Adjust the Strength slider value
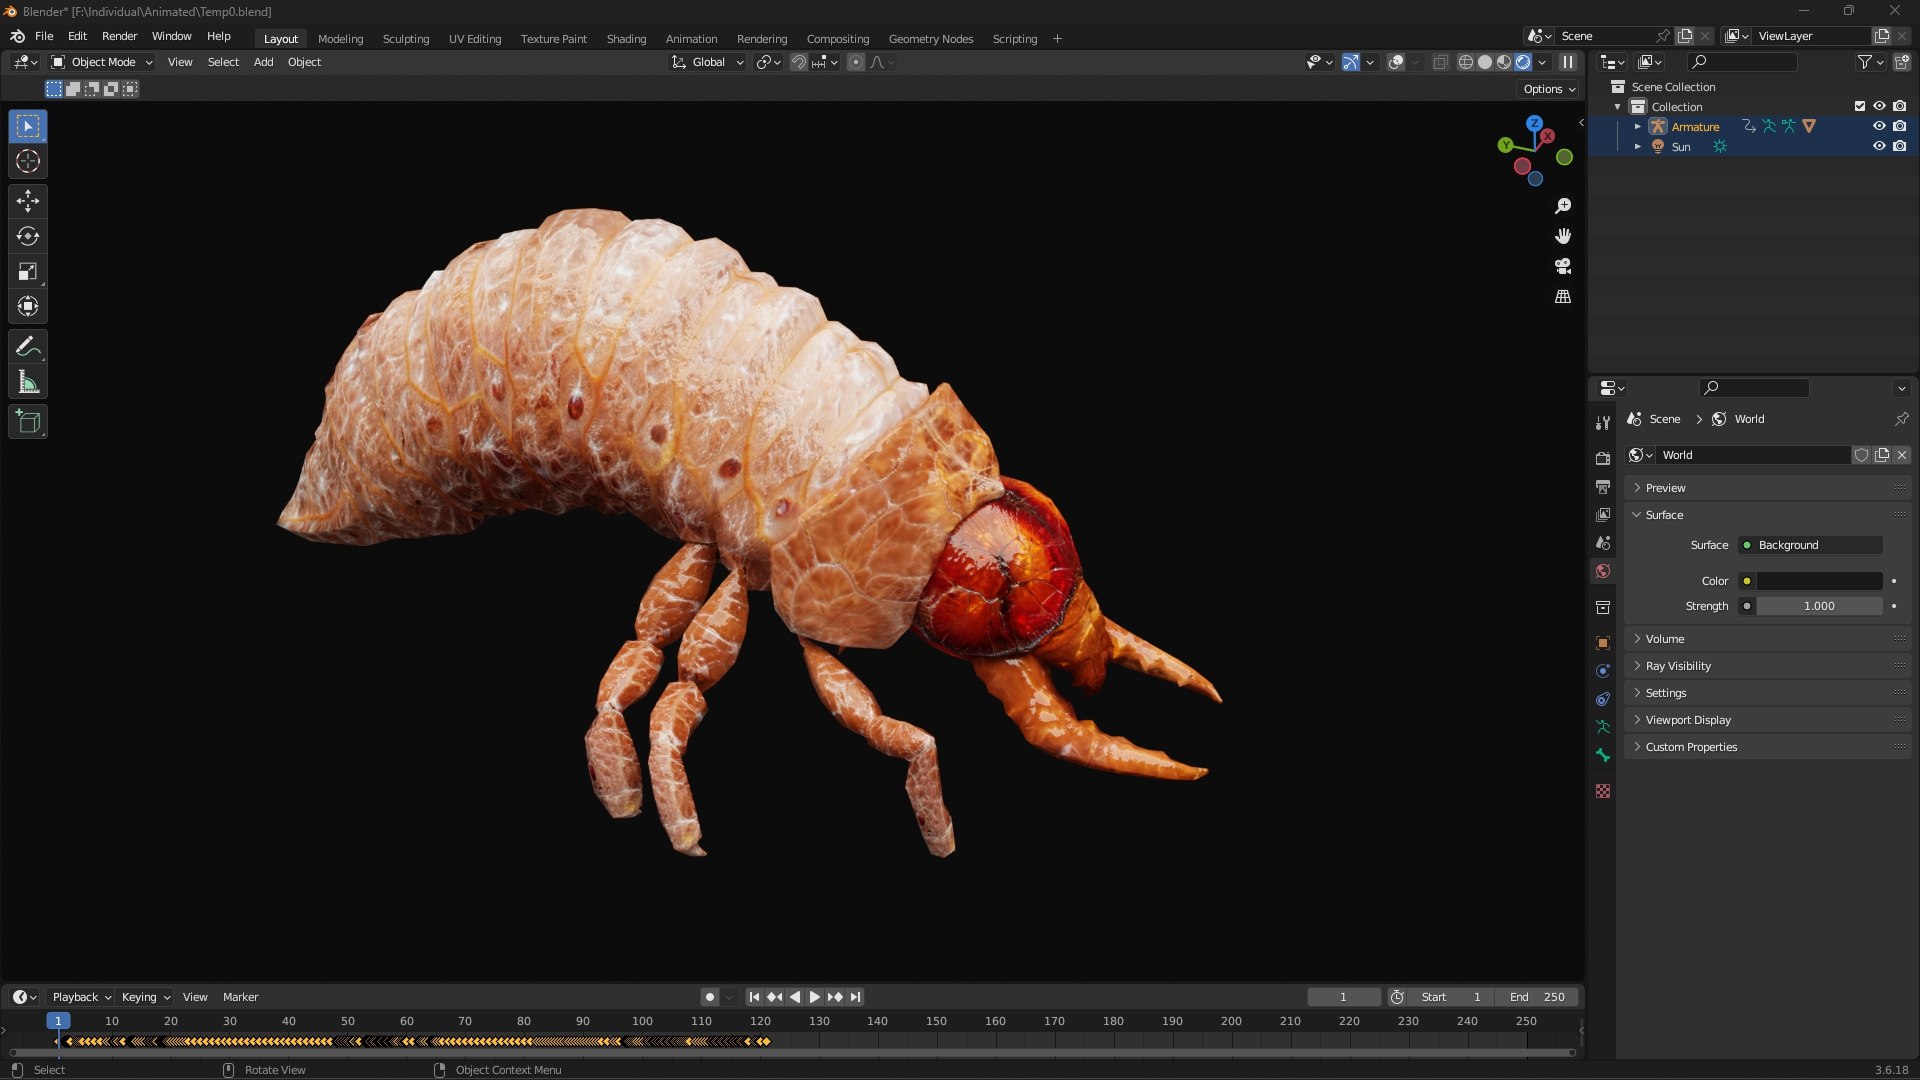 coord(1819,606)
